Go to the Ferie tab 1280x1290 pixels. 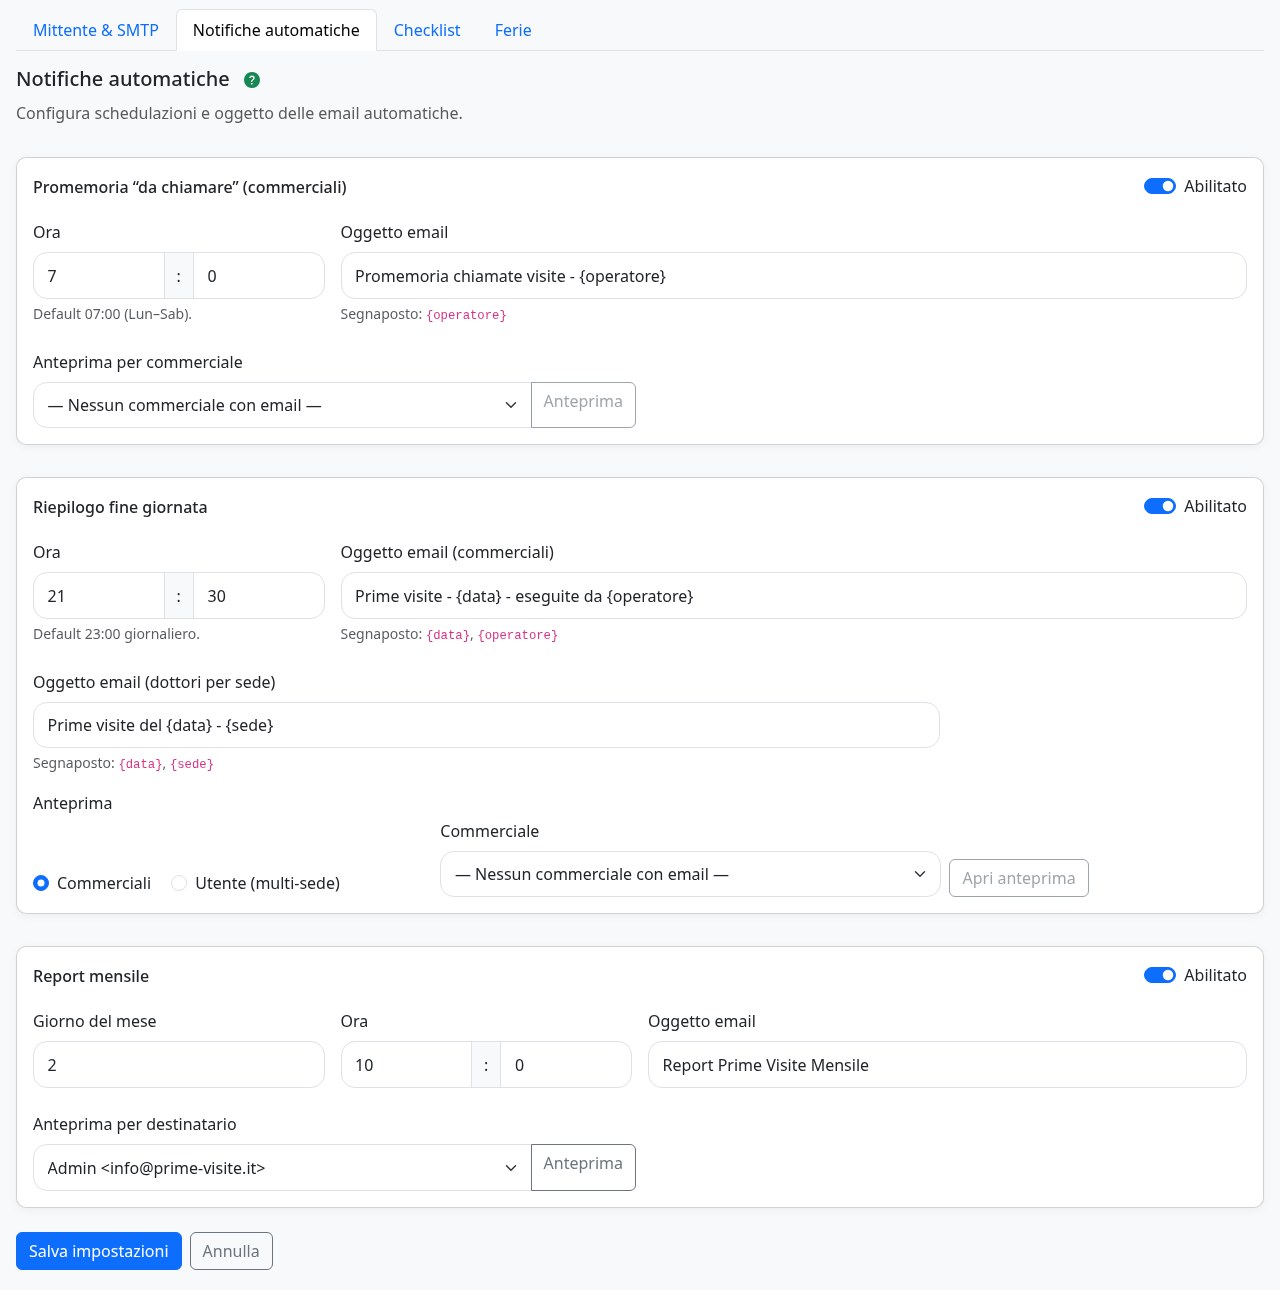point(513,30)
